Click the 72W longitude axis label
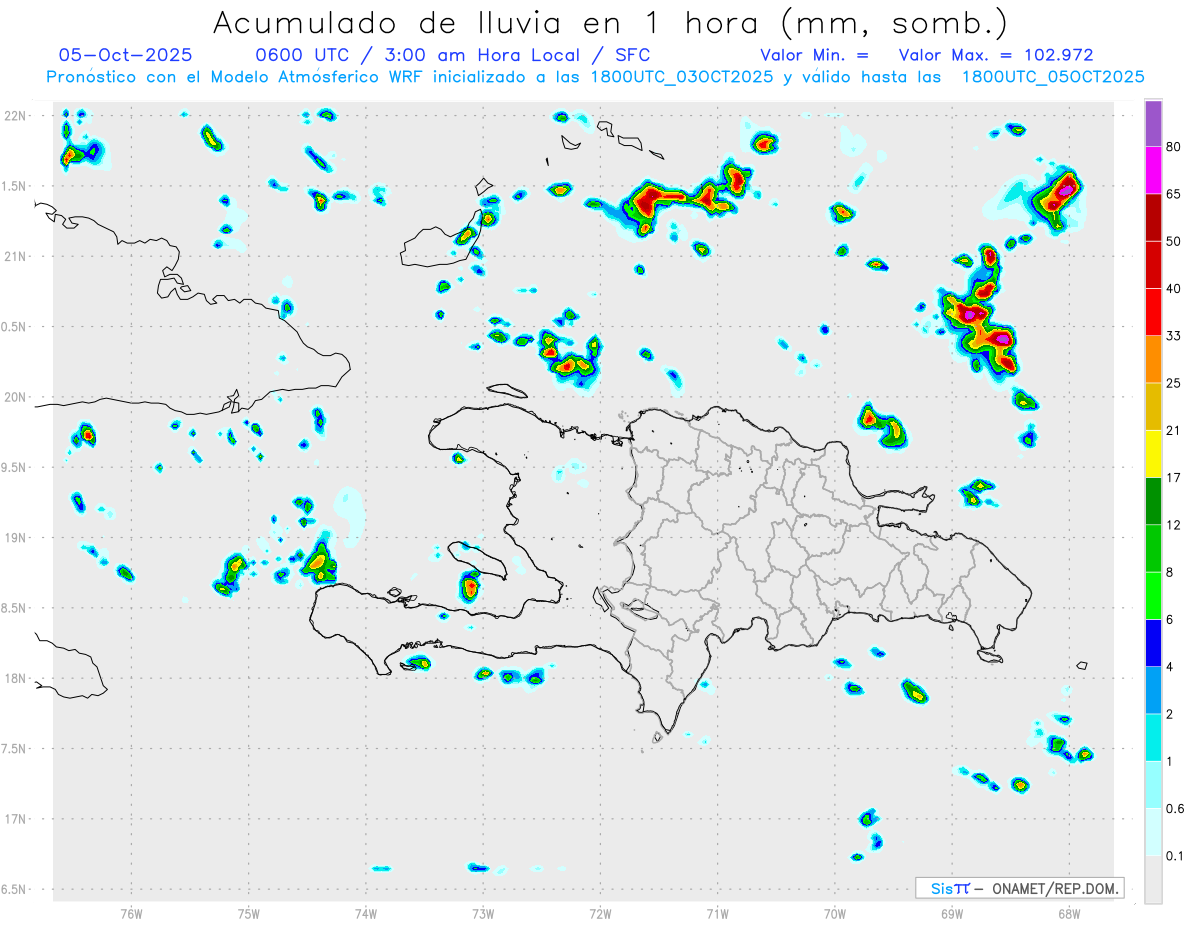The height and width of the screenshot is (927, 1200). click(x=600, y=913)
